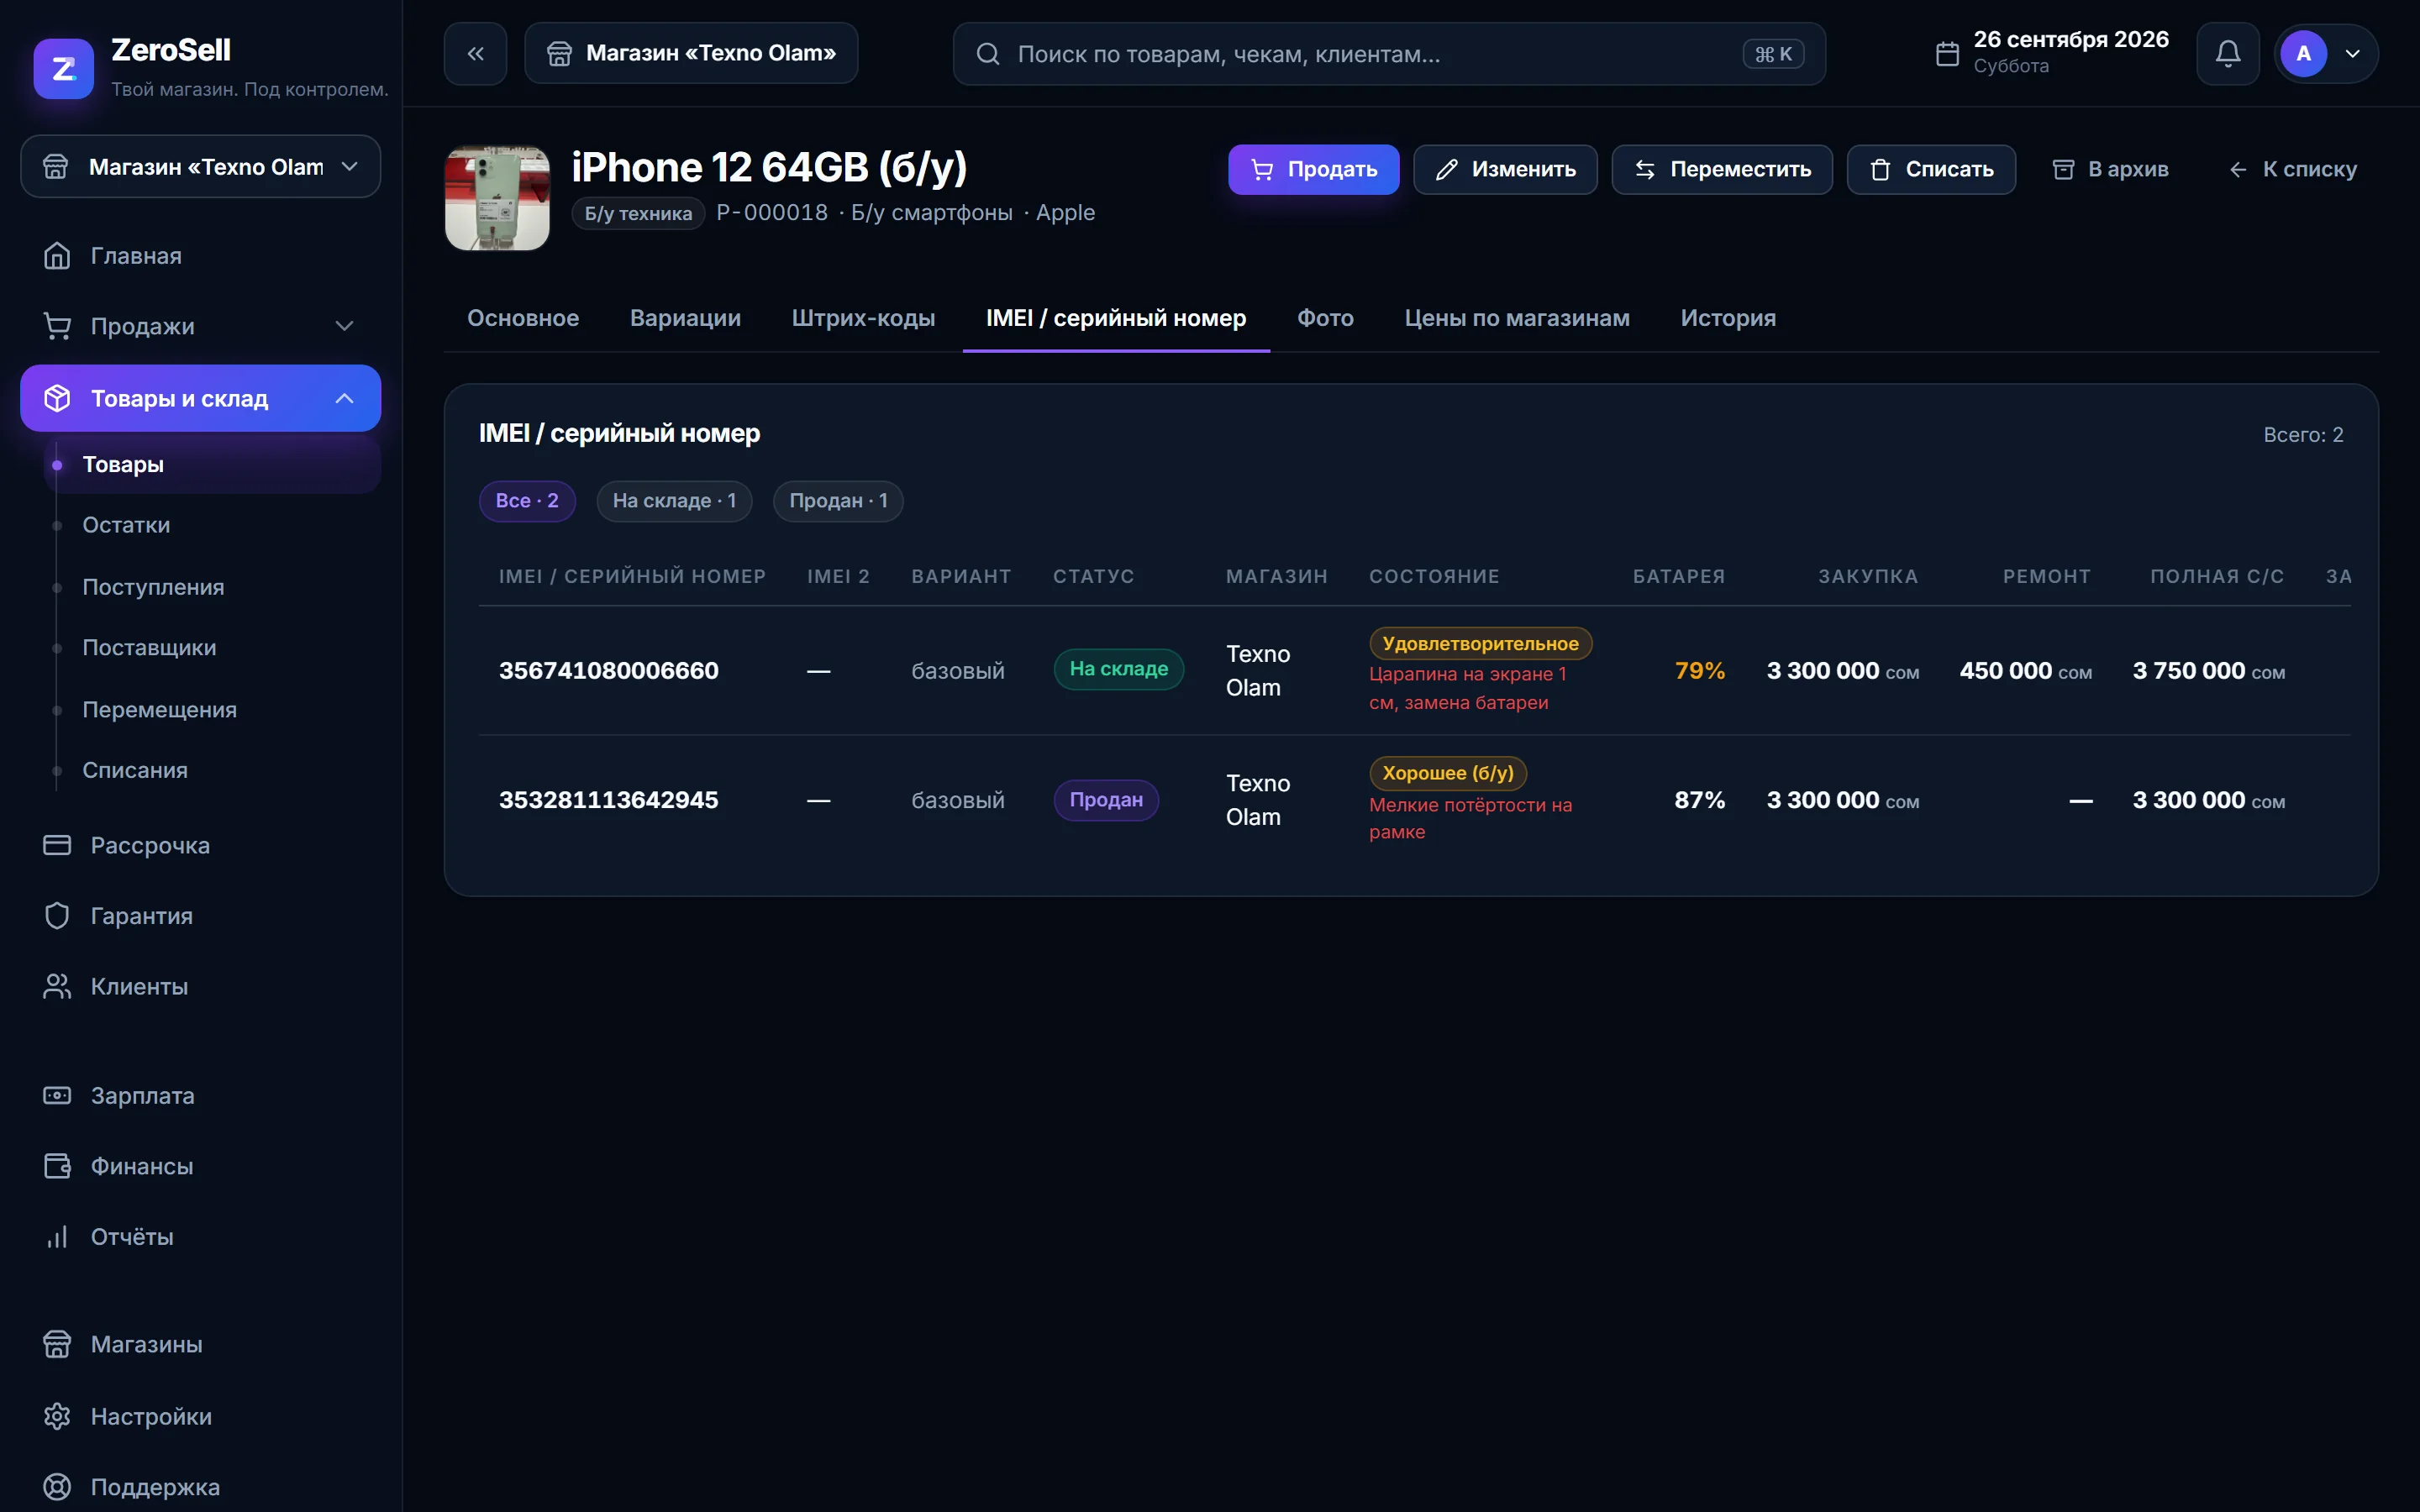This screenshot has height=1512, width=2420.
Task: Click the Списать button
Action: [x=1931, y=170]
